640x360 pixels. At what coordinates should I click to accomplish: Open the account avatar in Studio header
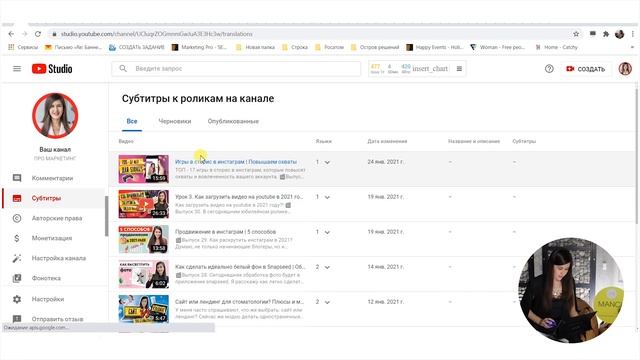click(625, 69)
